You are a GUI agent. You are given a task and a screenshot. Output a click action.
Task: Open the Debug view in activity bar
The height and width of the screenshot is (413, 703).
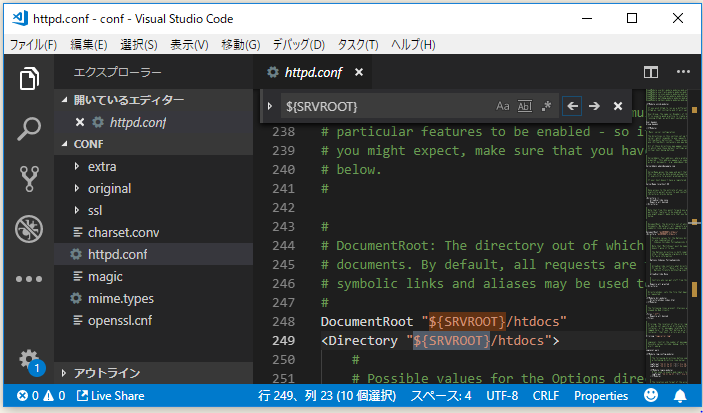pyautogui.click(x=29, y=229)
